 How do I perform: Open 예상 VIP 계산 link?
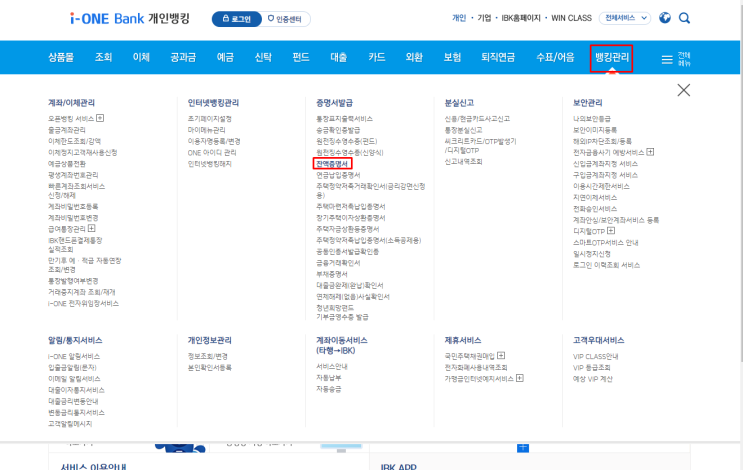coord(593,379)
